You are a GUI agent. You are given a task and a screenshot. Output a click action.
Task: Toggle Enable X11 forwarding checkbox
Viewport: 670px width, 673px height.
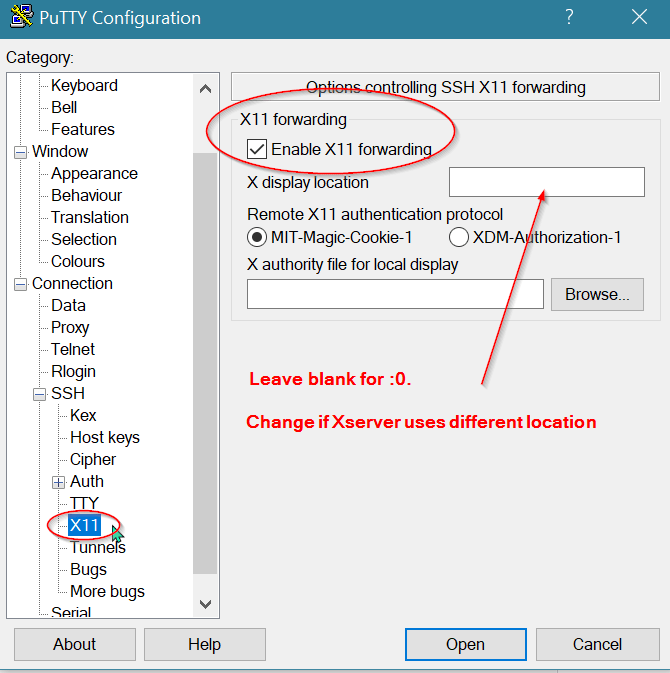[257, 149]
